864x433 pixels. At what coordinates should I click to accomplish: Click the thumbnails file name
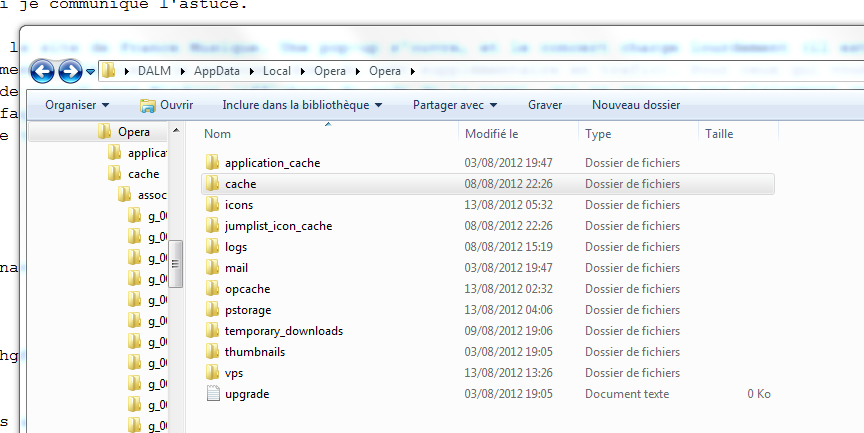(255, 352)
